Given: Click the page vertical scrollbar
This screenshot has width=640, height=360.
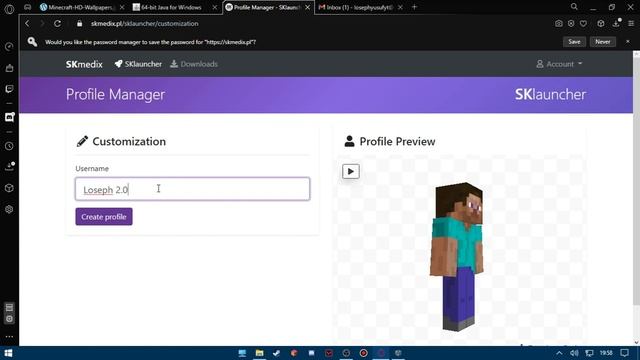Looking at the screenshot, I should tap(636, 180).
